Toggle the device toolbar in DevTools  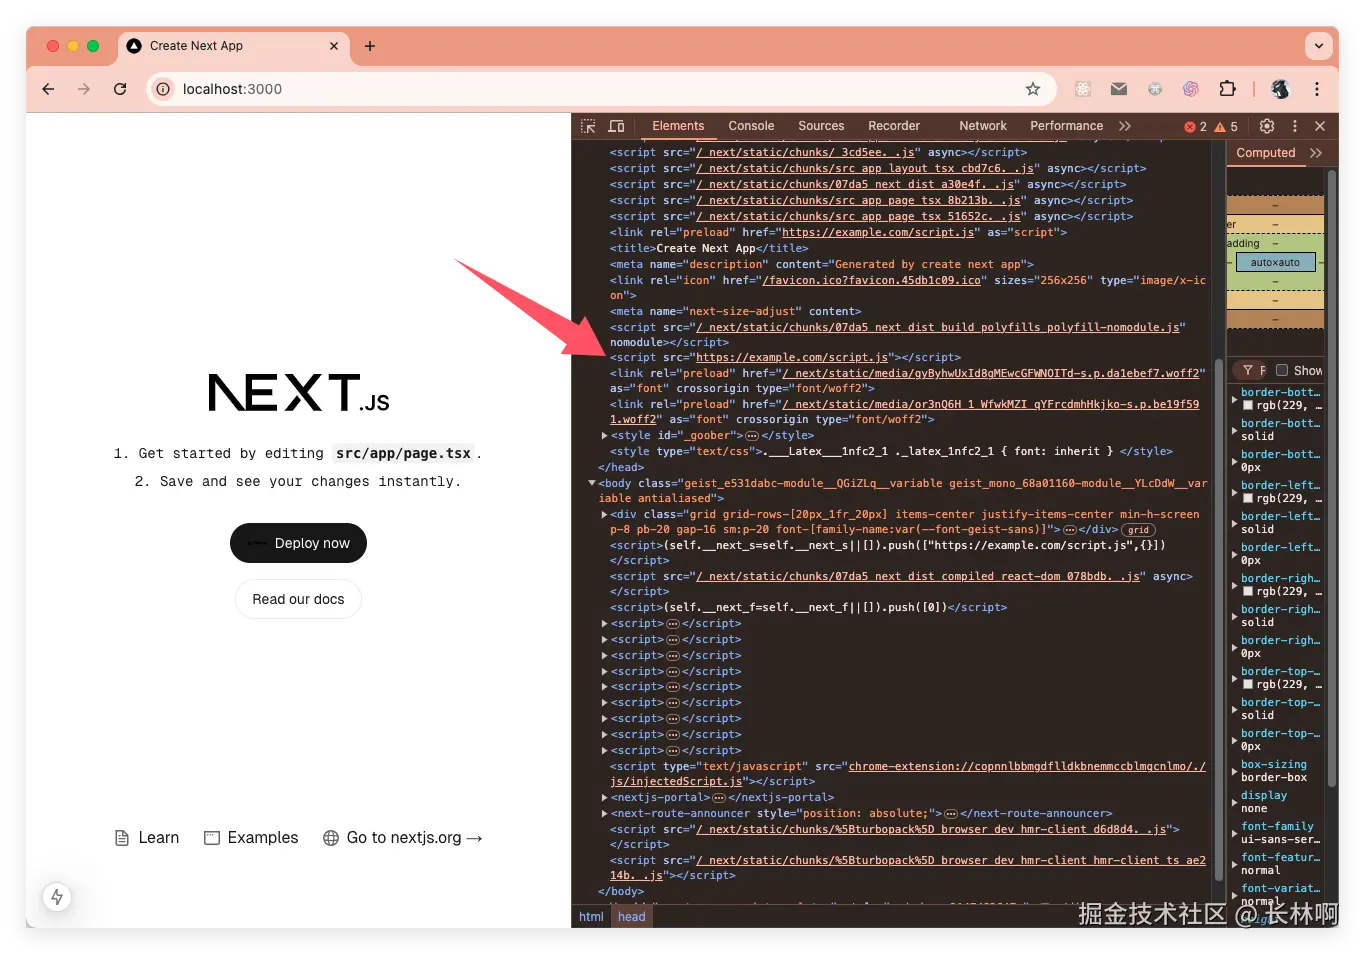point(616,126)
